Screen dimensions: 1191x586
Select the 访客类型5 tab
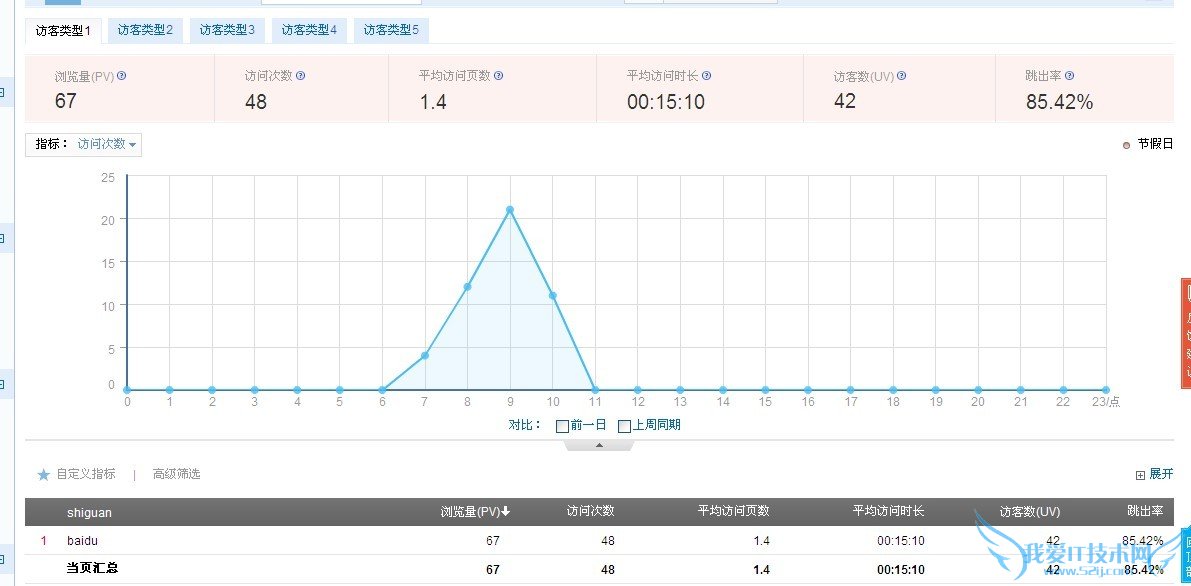coord(392,31)
